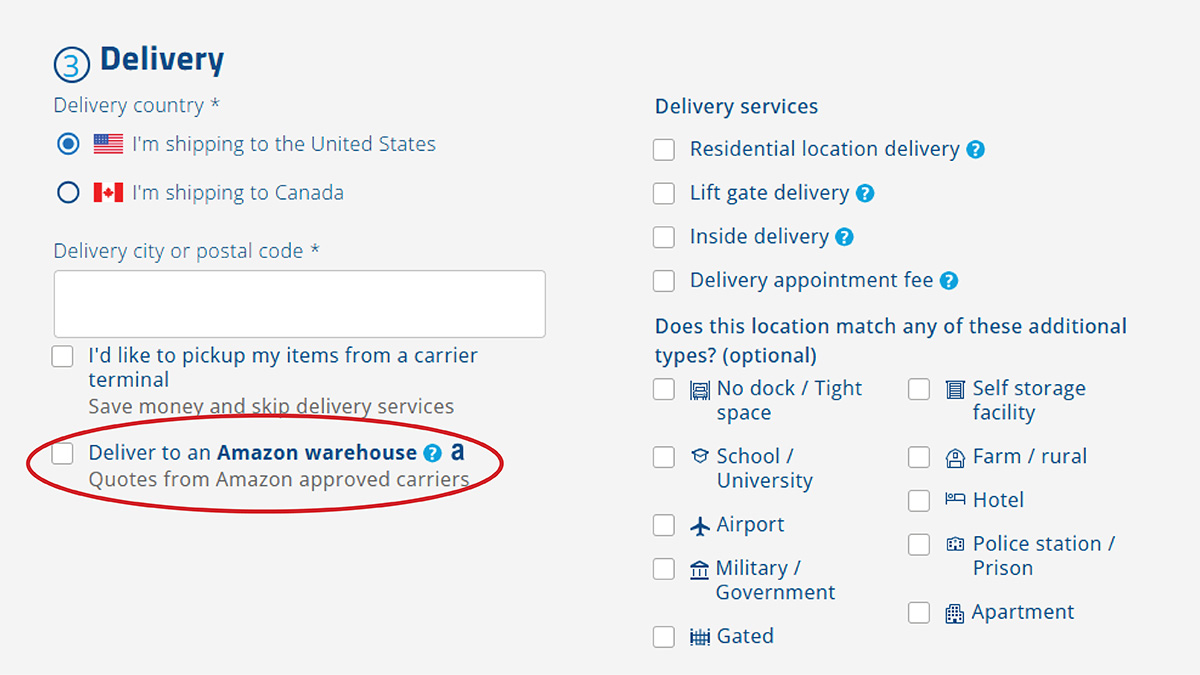Enable the Residential location delivery checkbox
The image size is (1200, 675).
point(663,149)
